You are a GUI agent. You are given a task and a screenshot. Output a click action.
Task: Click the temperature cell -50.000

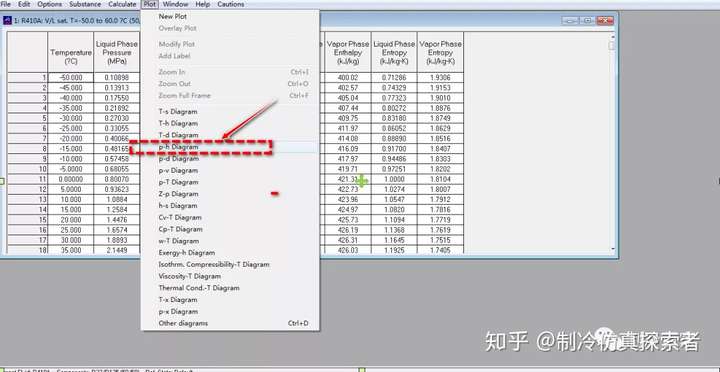(71, 78)
